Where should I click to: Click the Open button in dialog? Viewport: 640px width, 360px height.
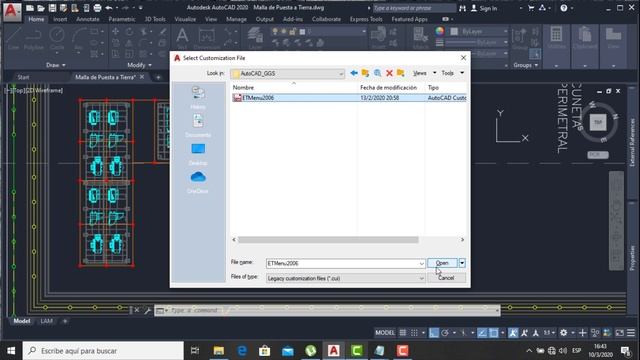[442, 263]
